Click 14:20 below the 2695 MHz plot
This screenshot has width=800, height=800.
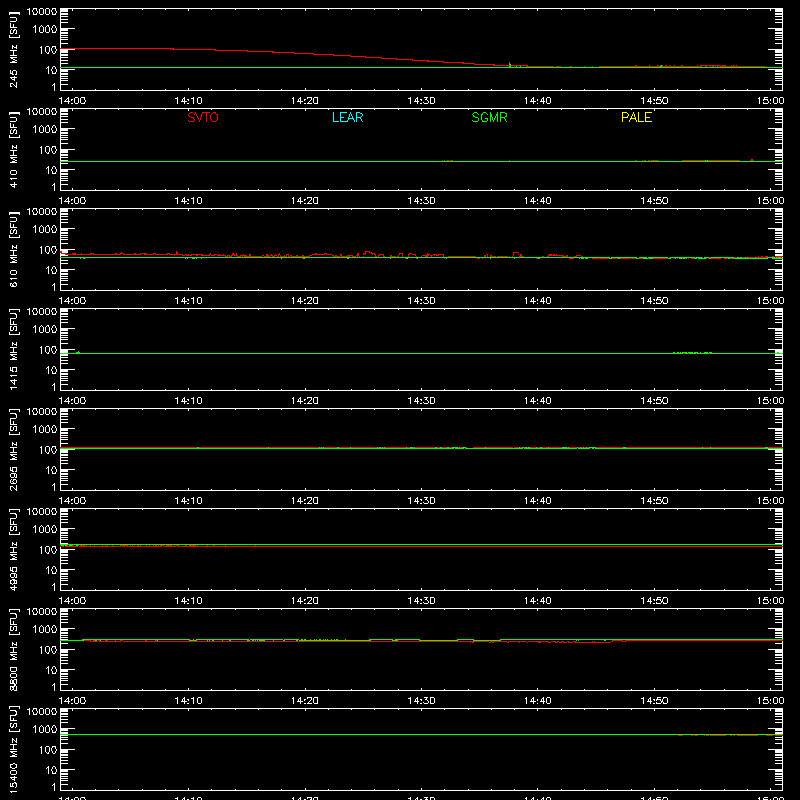coord(305,501)
